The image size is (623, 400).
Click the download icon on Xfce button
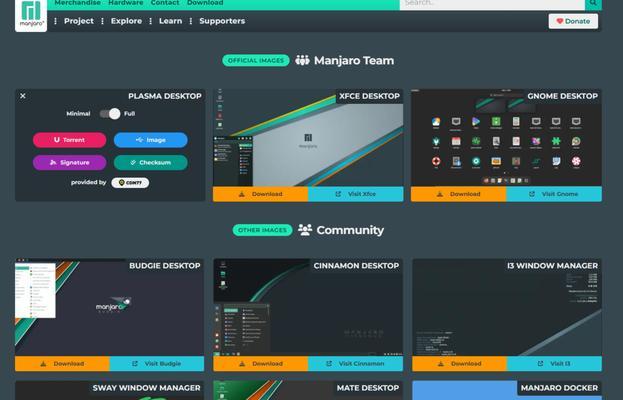click(242, 194)
